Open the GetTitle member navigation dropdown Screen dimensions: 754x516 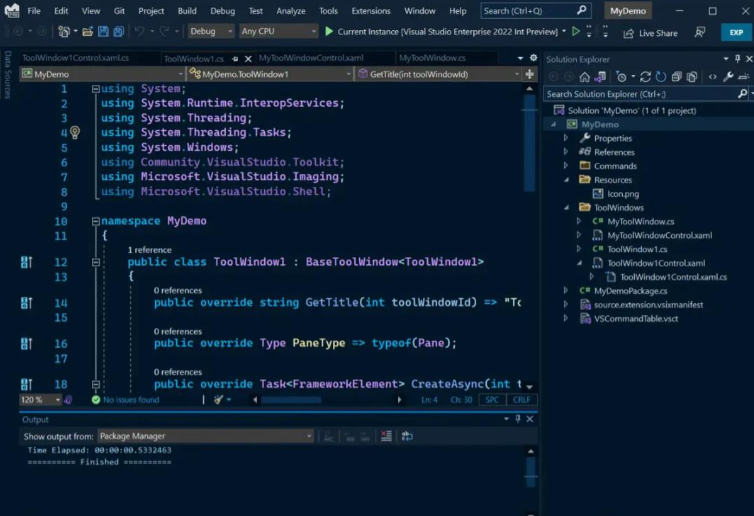[439, 74]
